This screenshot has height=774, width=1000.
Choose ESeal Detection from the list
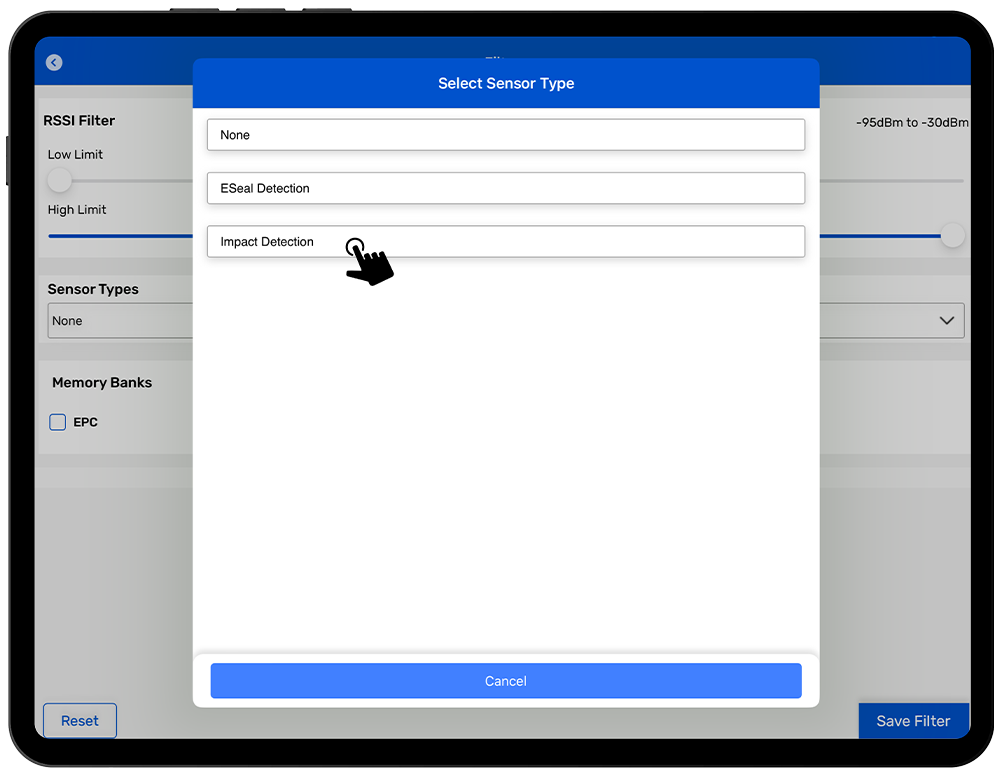tap(505, 188)
